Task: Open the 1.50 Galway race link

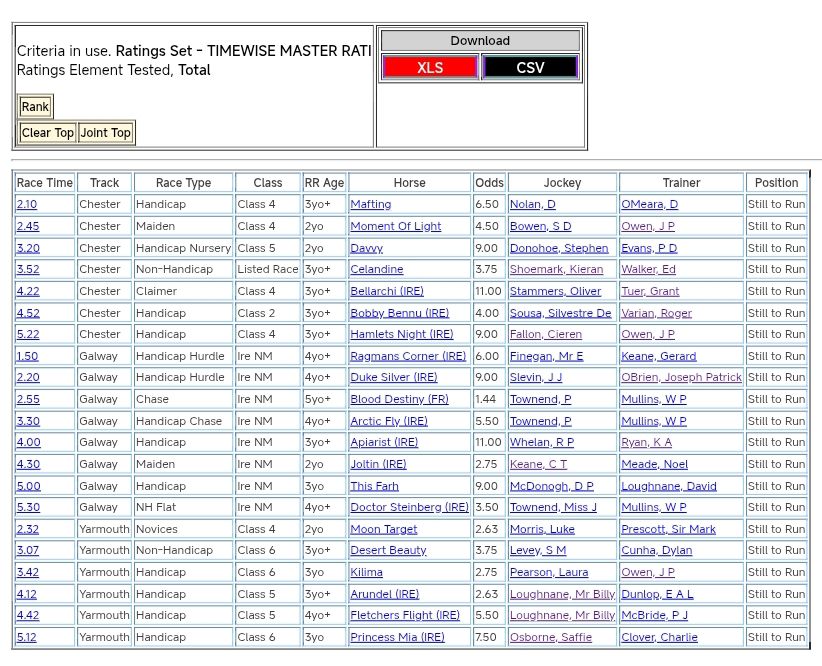Action: [28, 356]
